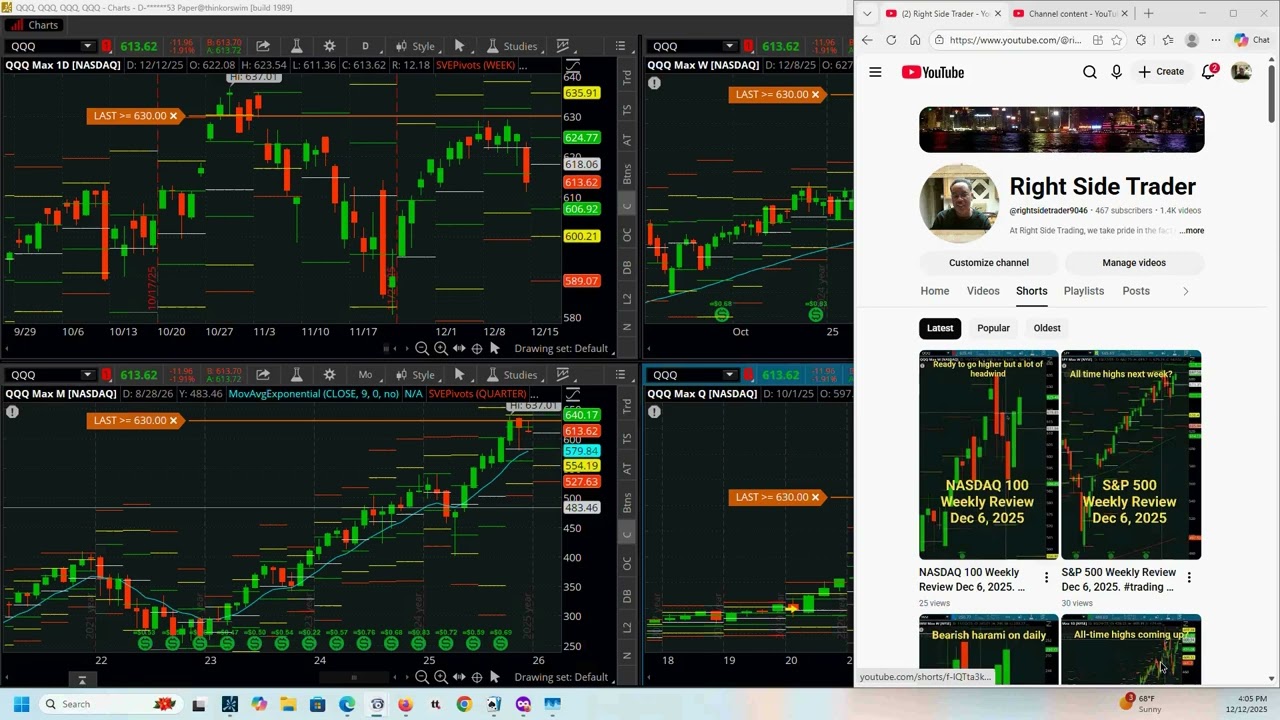Remove LAST >= 630.00 alert on weekly chart
The width and height of the screenshot is (1280, 720).
tap(815, 94)
